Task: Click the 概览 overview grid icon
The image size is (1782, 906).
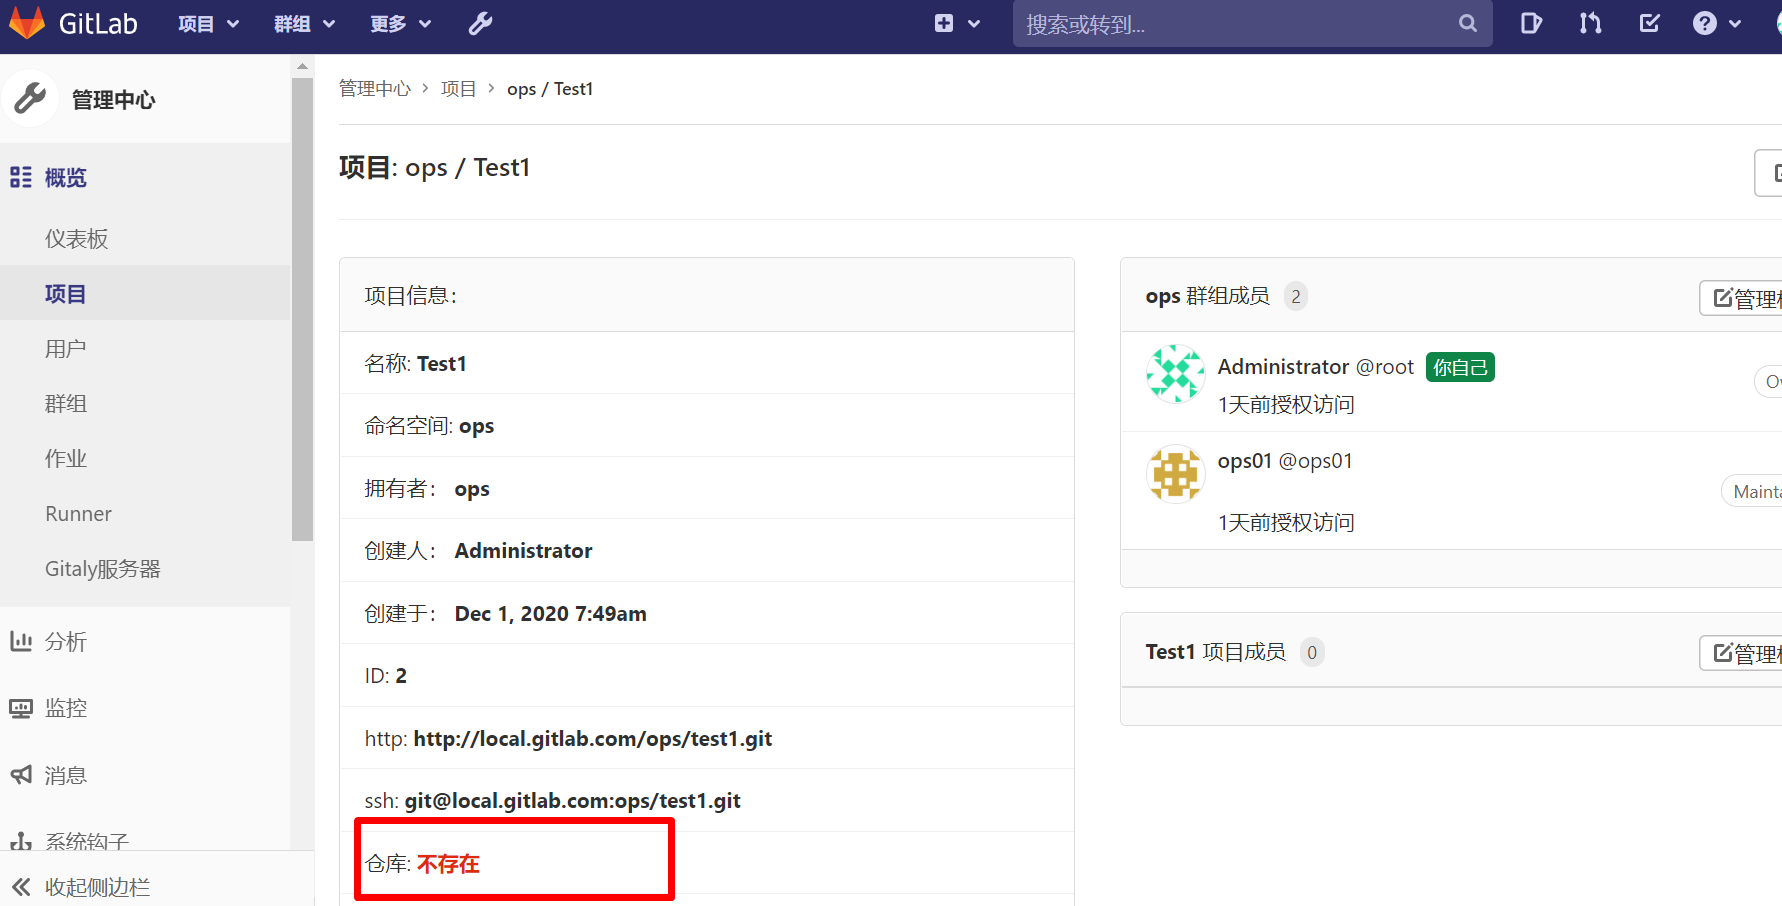Action: point(21,177)
